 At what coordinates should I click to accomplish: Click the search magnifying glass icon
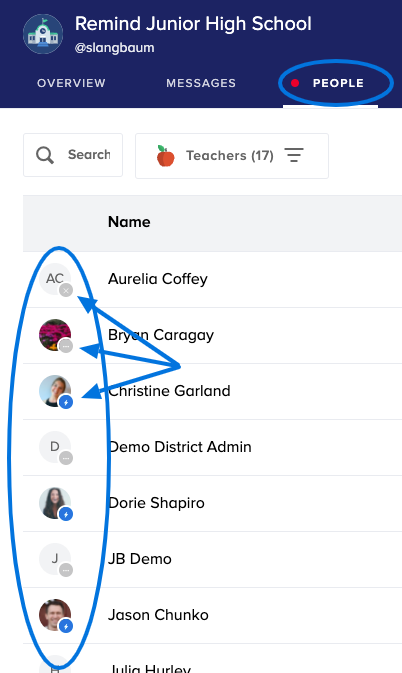(45, 155)
